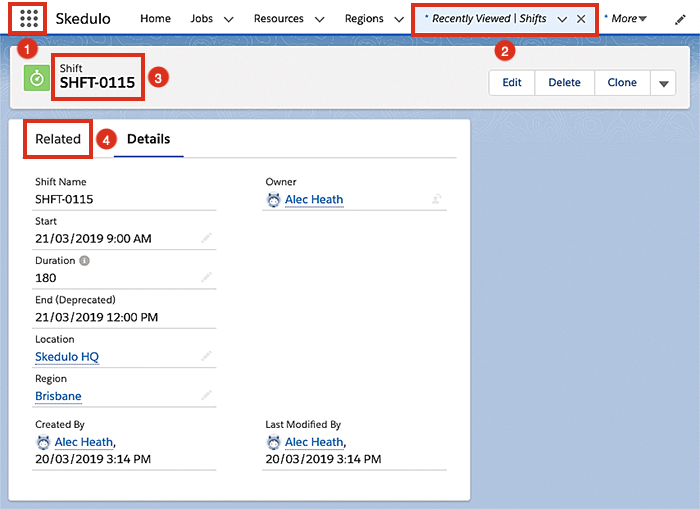Viewport: 700px width, 509px height.
Task: Switch to the Details tab
Action: [x=149, y=139]
